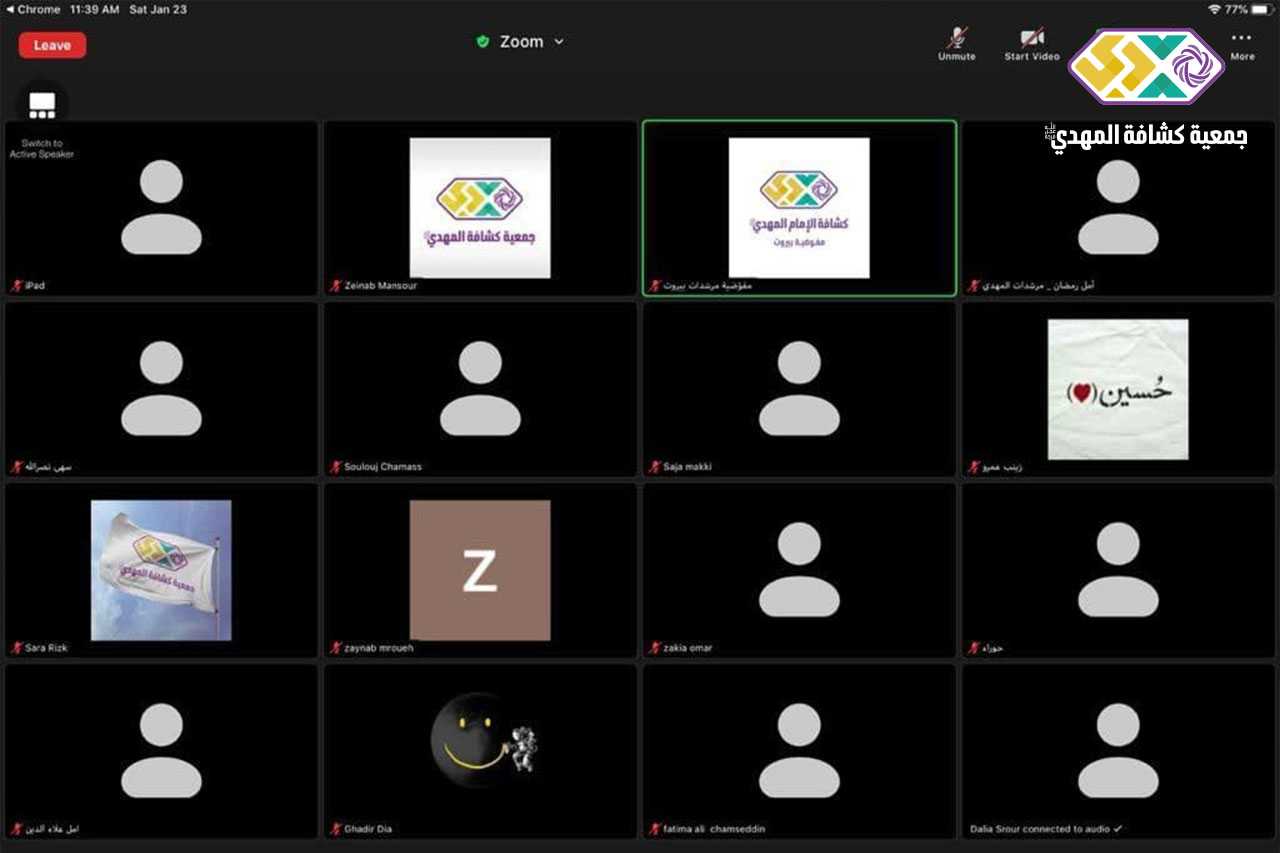This screenshot has width=1280, height=853.
Task: Click zaynab mroueh's Z avatar
Action: (x=480, y=570)
